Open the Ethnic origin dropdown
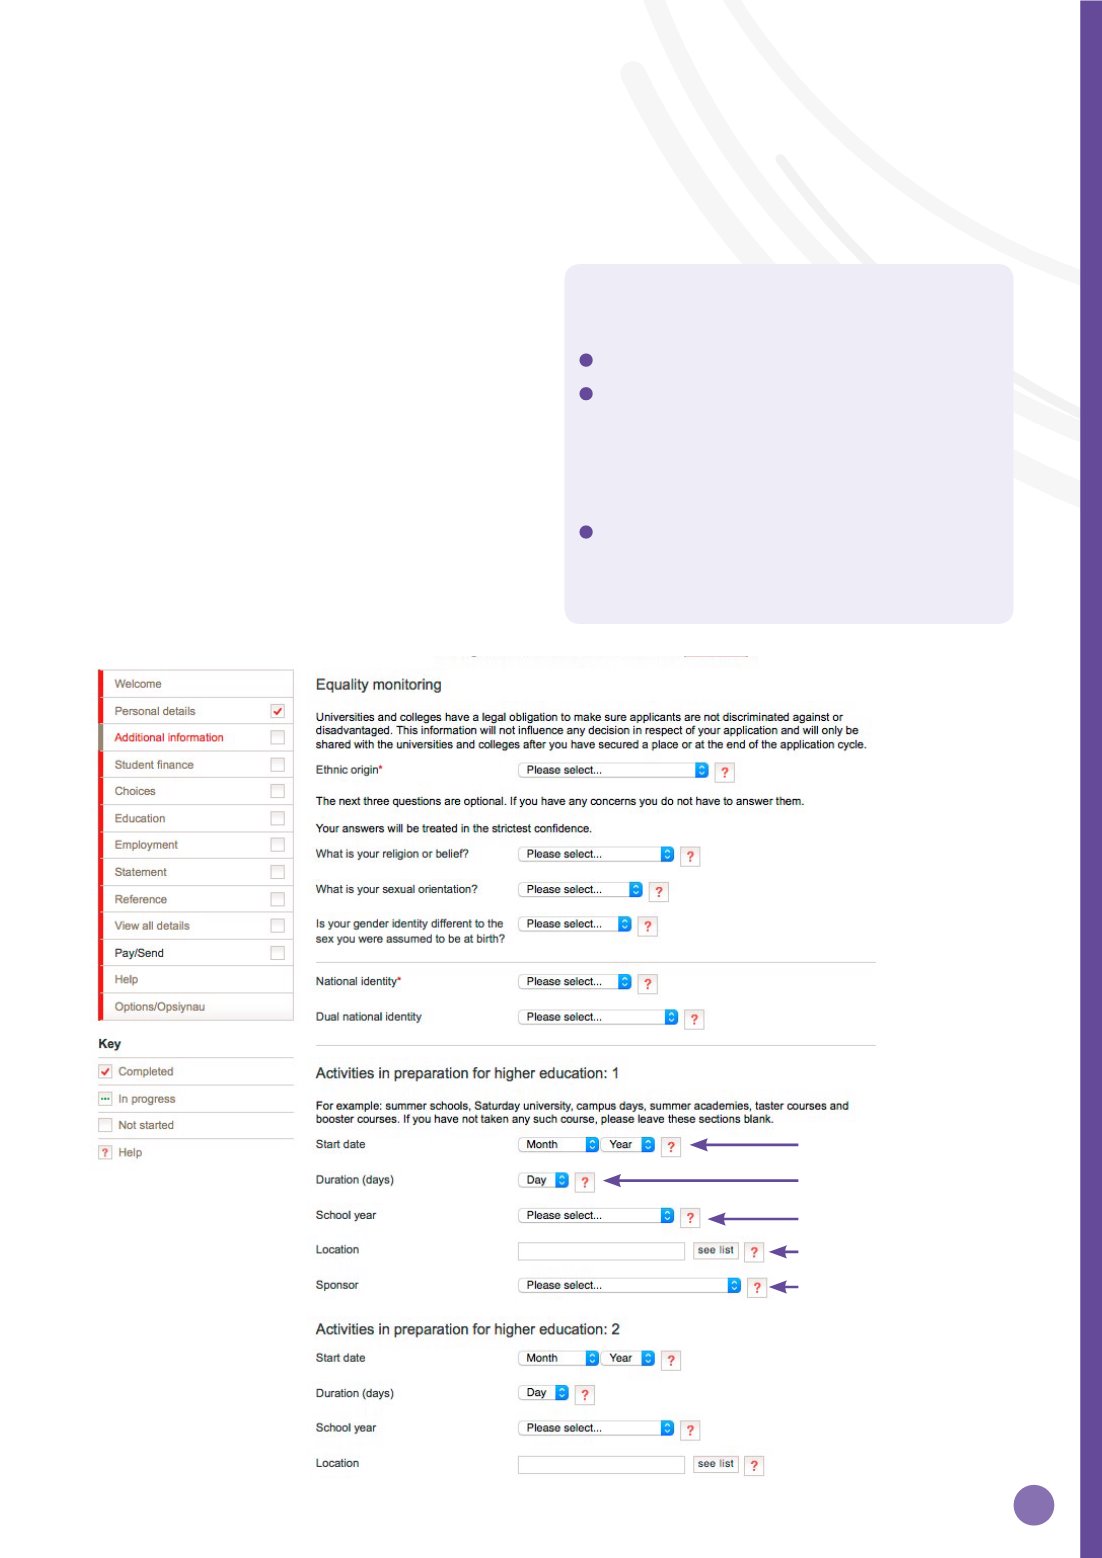The image size is (1102, 1558). tap(613, 770)
